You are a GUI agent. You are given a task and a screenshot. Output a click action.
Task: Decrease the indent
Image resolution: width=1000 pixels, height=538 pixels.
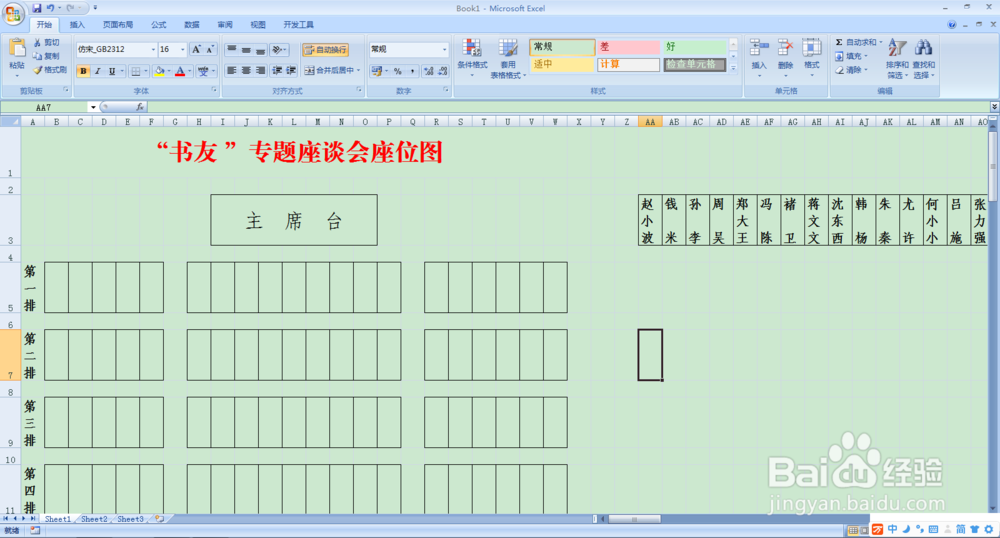[x=277, y=70]
